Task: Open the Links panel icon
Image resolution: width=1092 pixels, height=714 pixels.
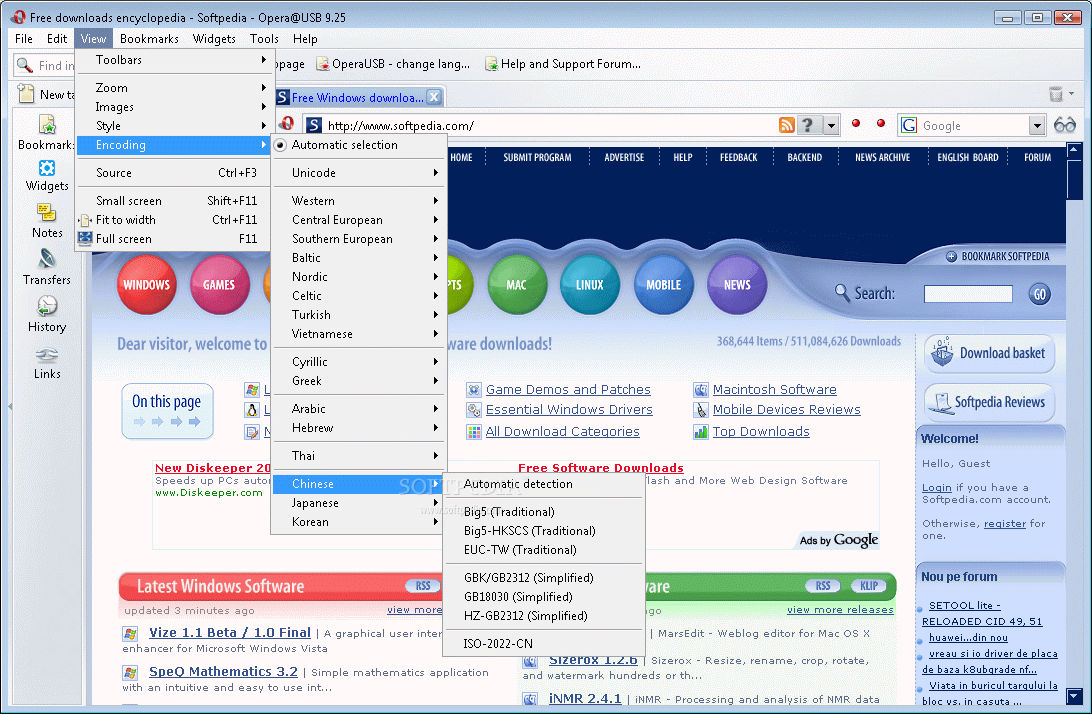Action: pyautogui.click(x=47, y=355)
